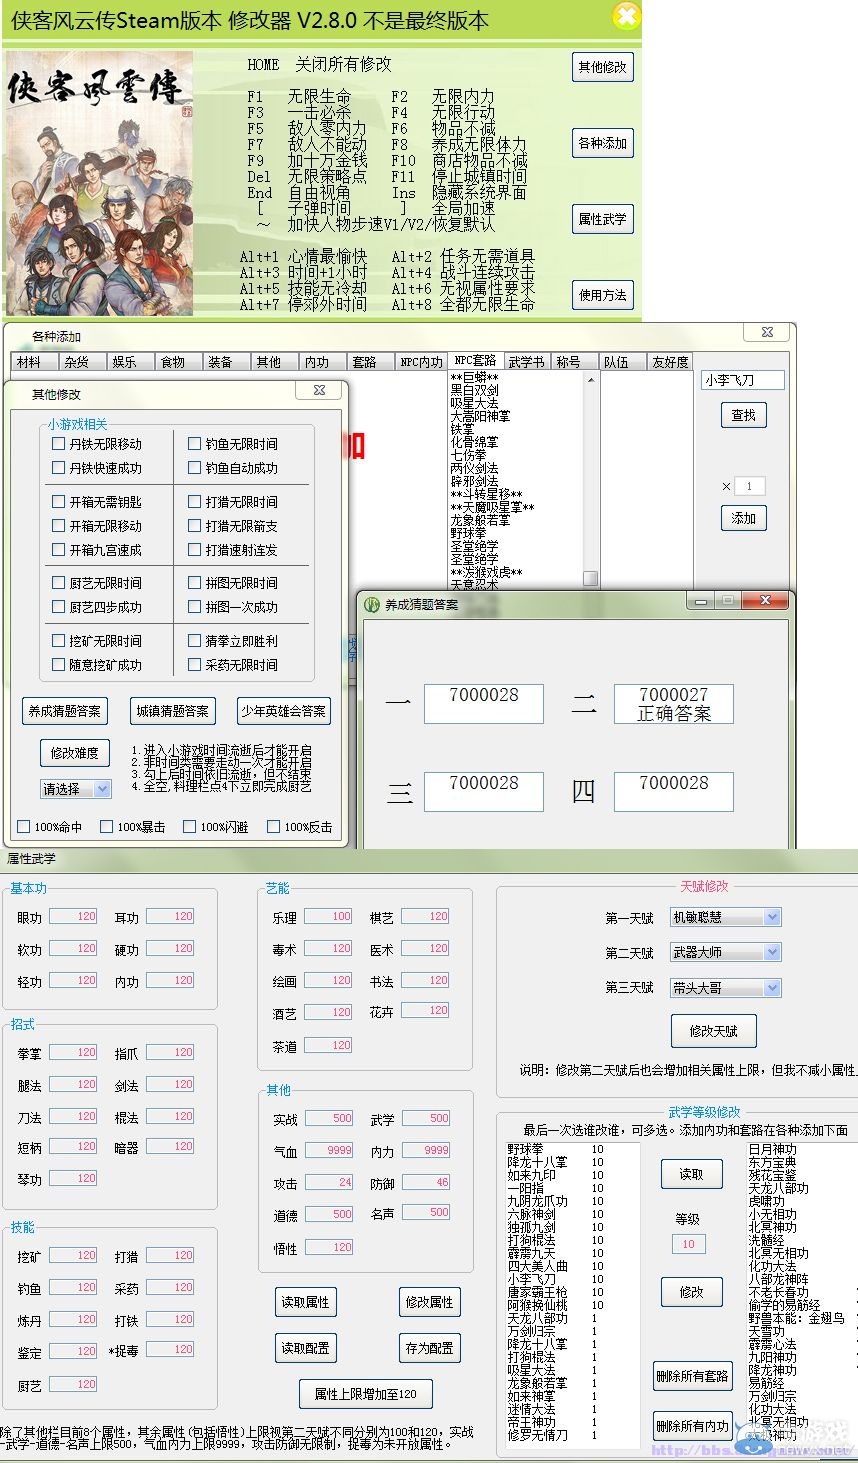The height and width of the screenshot is (1463, 858).
Task: Click the 添加 button
Action: click(x=744, y=518)
